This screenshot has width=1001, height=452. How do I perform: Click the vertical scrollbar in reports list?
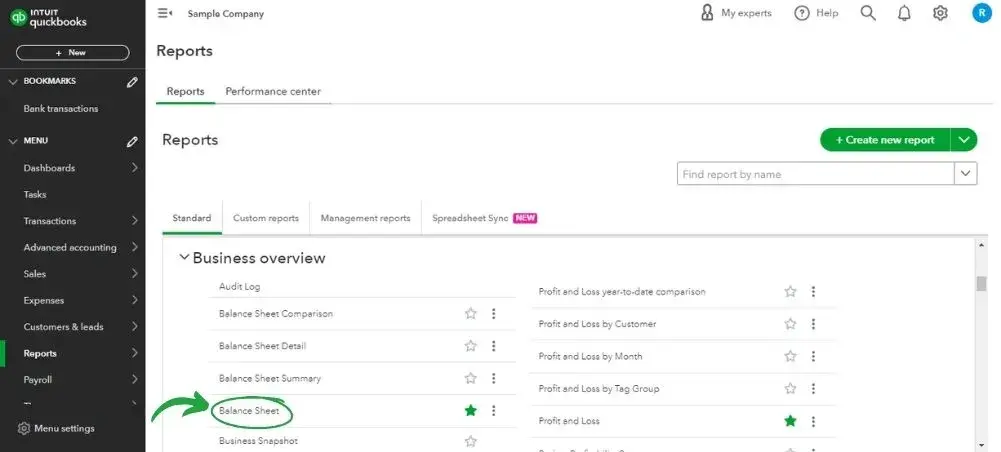[x=981, y=284]
